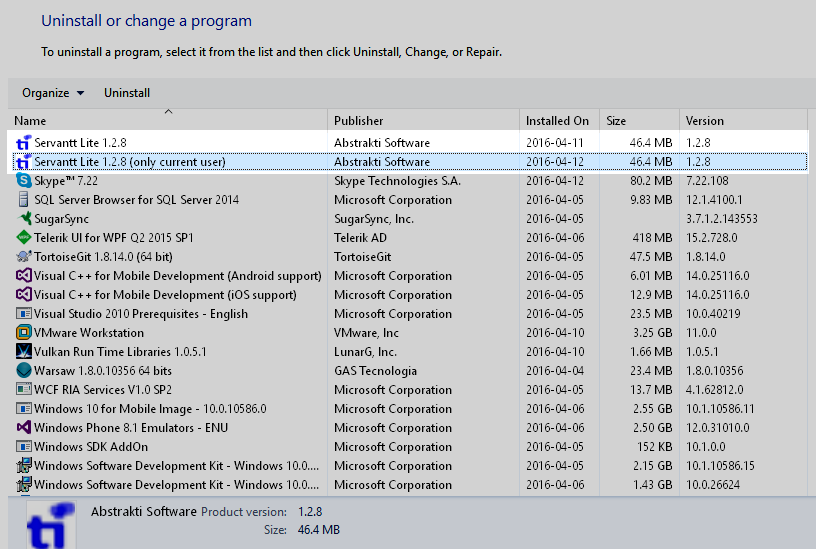Click the SugarSync, Inc. publisher cell
This screenshot has width=816, height=549.
pos(374,219)
